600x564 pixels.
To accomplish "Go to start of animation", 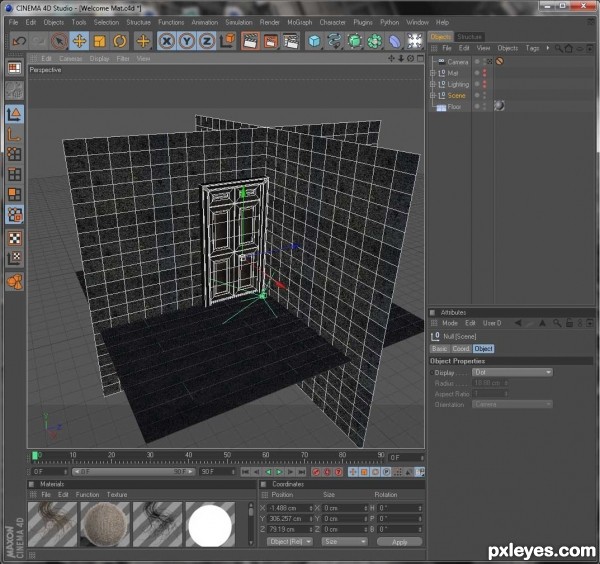I will coord(245,472).
